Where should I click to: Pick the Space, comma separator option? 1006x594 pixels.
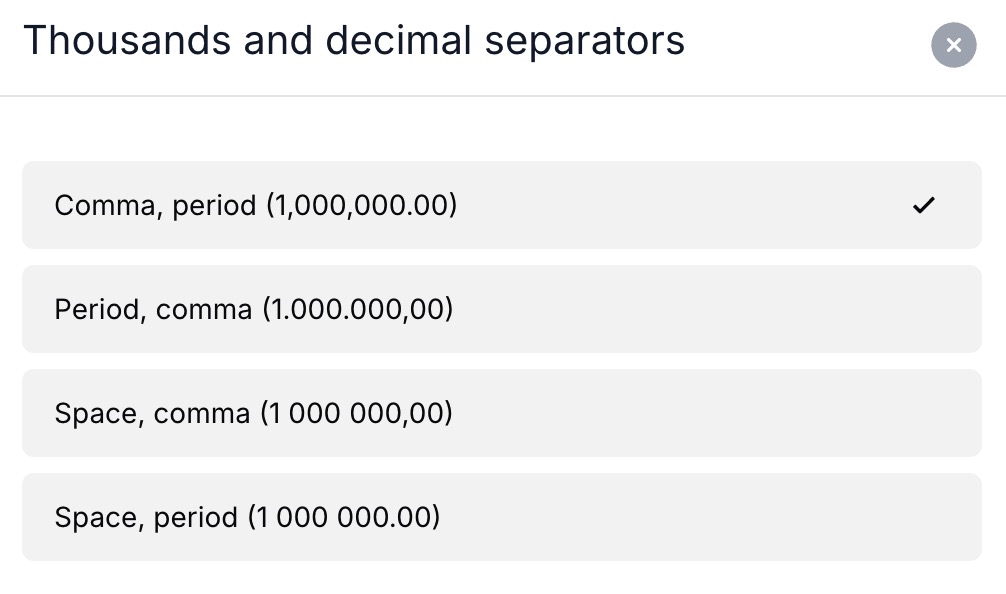[500, 413]
